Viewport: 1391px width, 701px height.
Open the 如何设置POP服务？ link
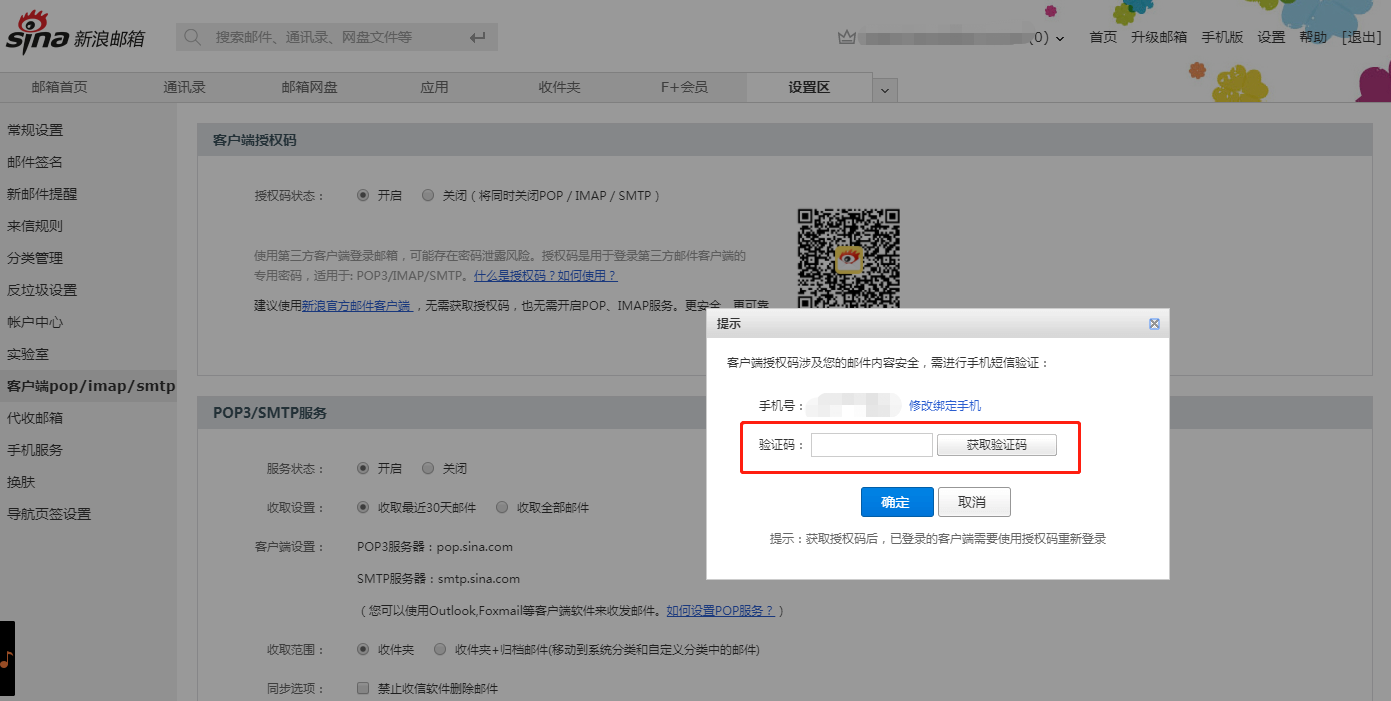(x=721, y=610)
